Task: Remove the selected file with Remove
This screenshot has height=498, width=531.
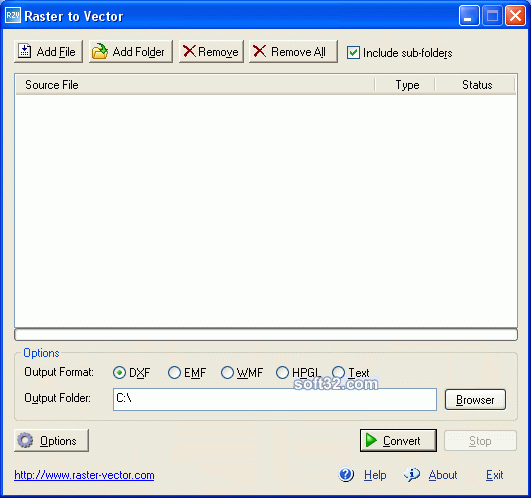Action: click(211, 51)
